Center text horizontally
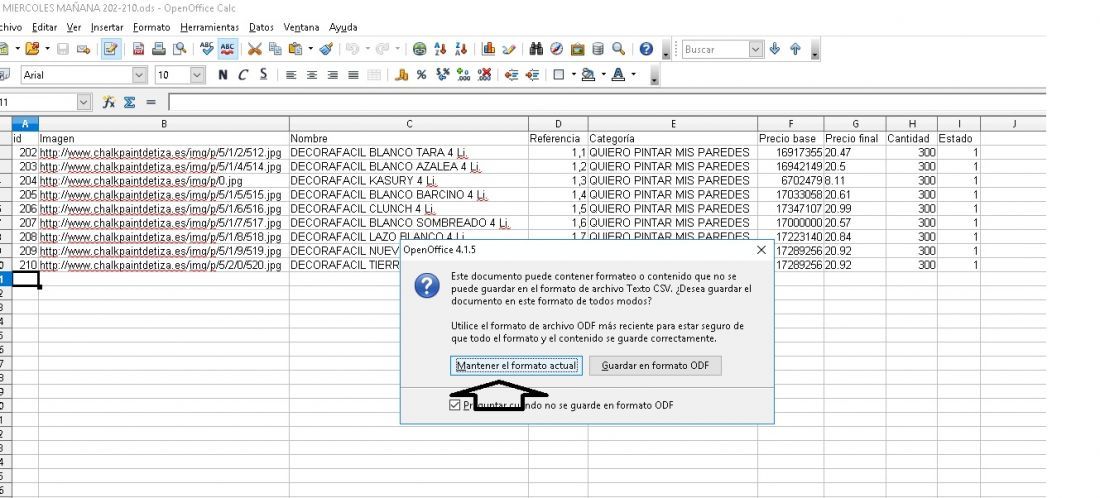 click(x=311, y=74)
